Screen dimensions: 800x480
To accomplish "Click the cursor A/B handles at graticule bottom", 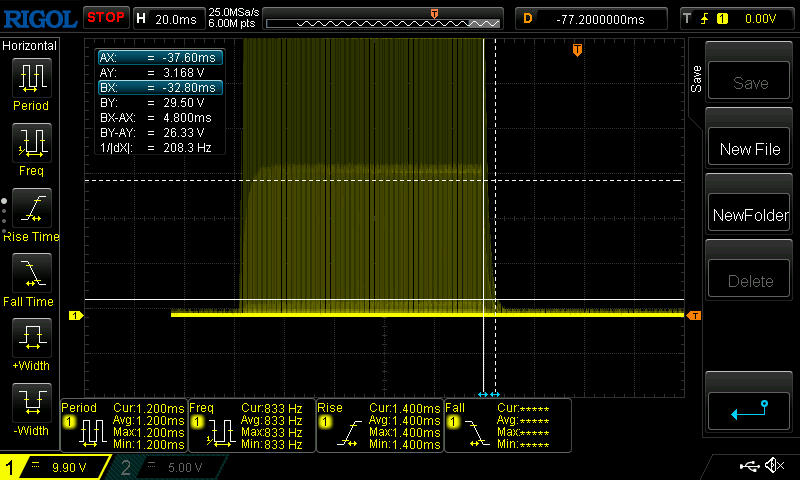I will (489, 394).
